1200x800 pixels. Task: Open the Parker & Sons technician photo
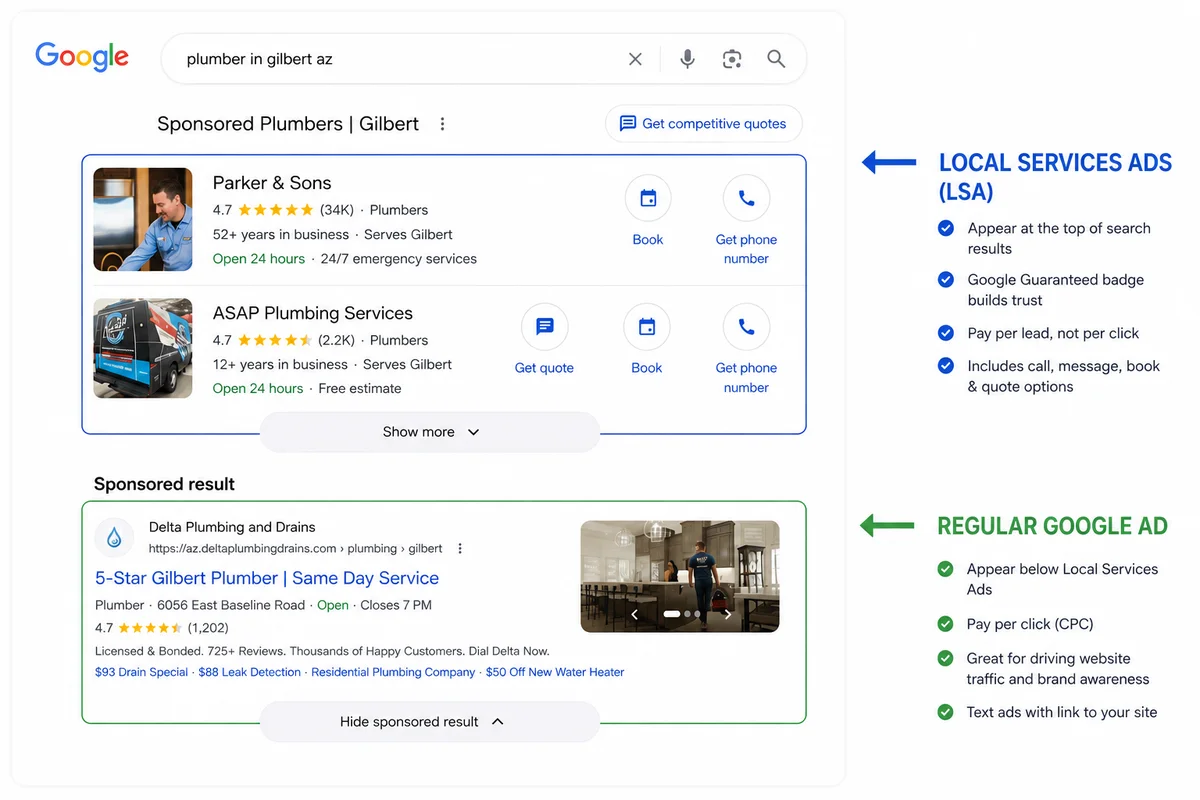click(x=143, y=220)
